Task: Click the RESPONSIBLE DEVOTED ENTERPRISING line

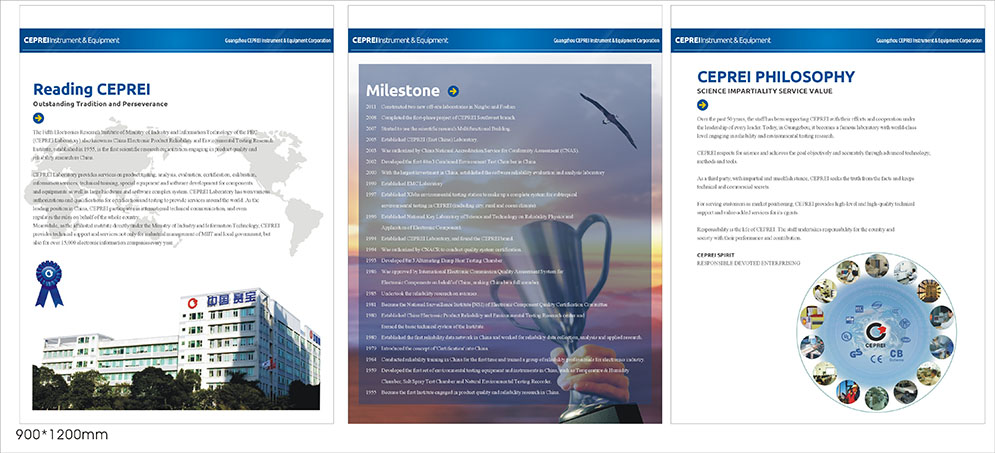Action: 748,263
